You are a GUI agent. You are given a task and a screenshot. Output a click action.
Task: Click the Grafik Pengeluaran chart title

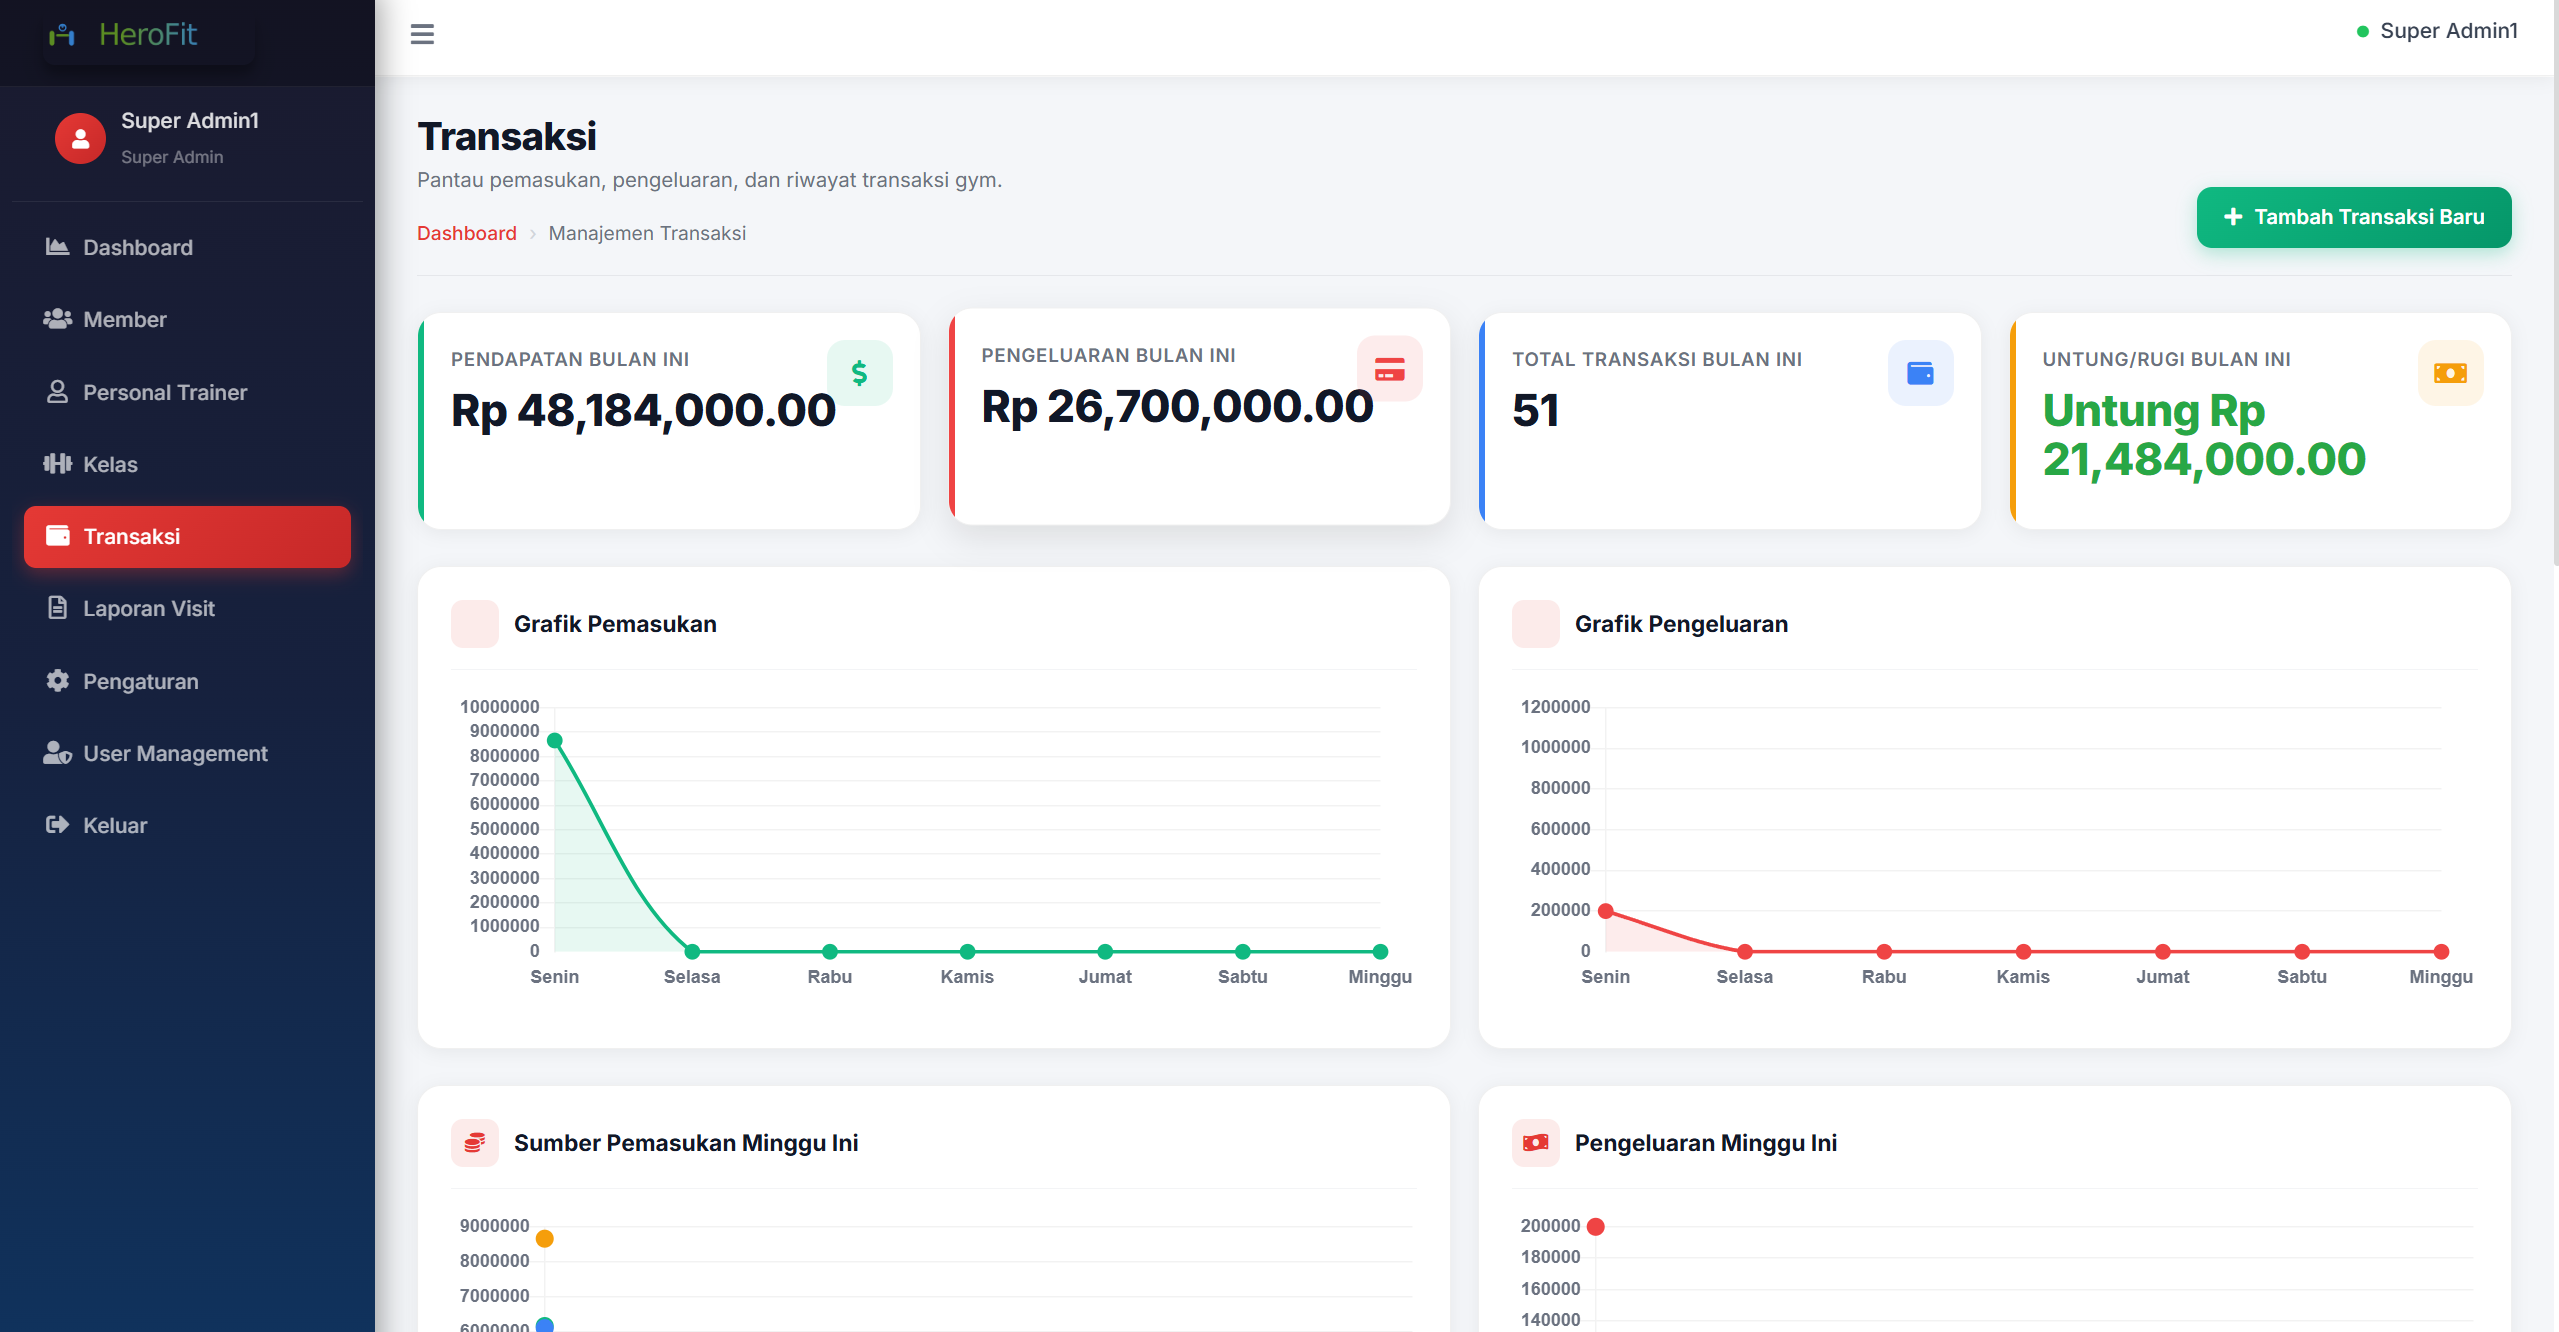(1681, 624)
